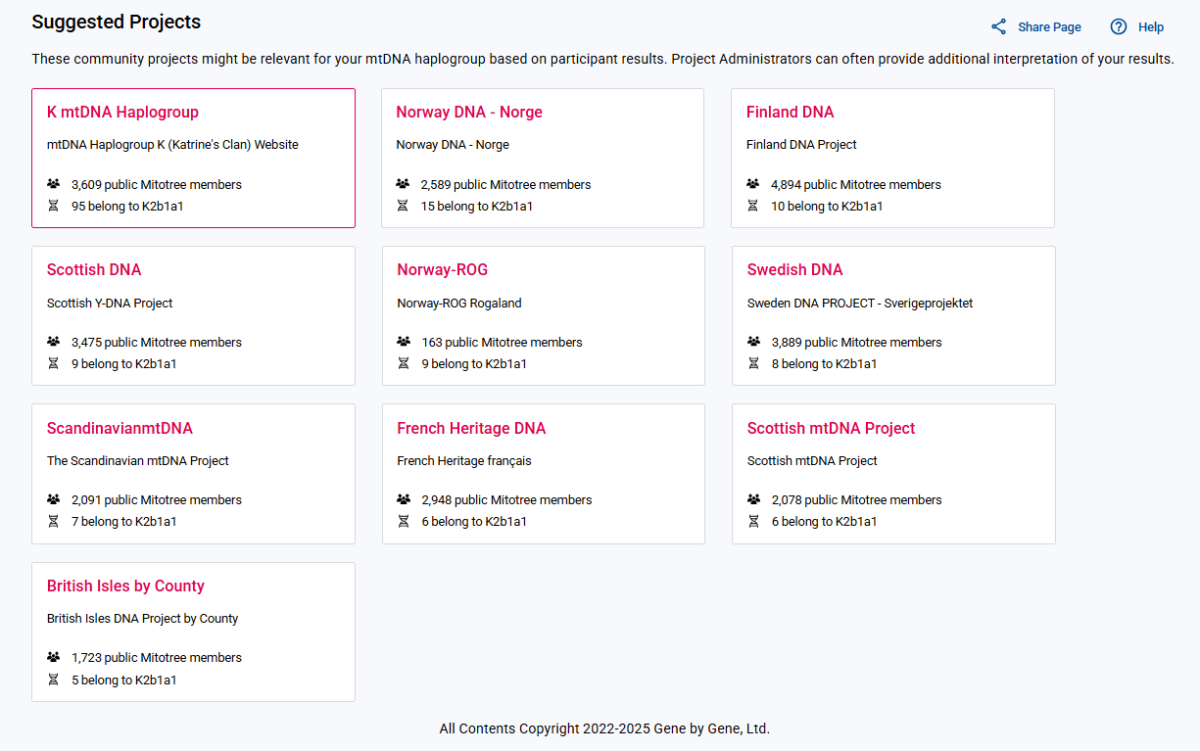
Task: Click members icon in British Isles by County card
Action: point(54,658)
